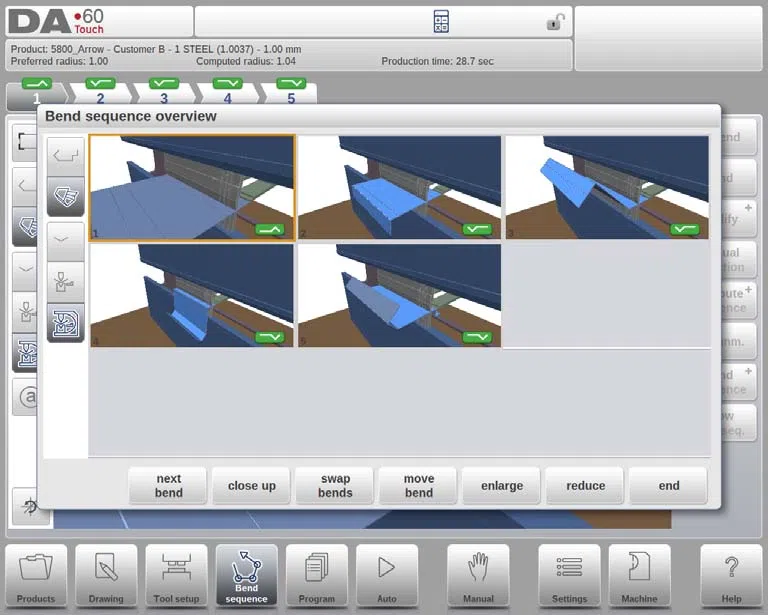
Task: Open the calculator icon in top bar
Action: 441,22
